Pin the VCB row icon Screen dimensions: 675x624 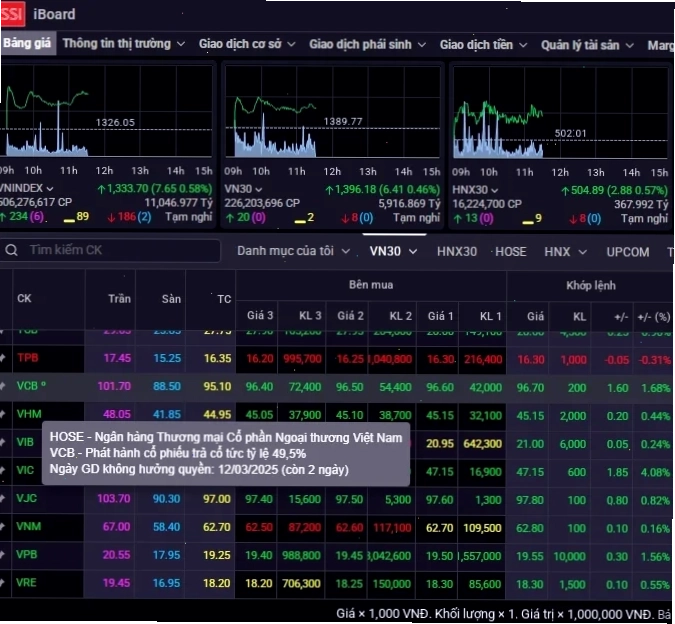(x=3, y=386)
